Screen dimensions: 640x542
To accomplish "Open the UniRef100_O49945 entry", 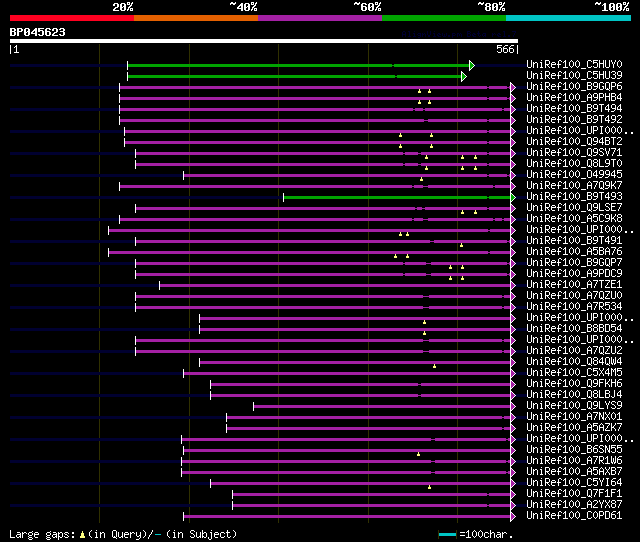I will [x=574, y=175].
